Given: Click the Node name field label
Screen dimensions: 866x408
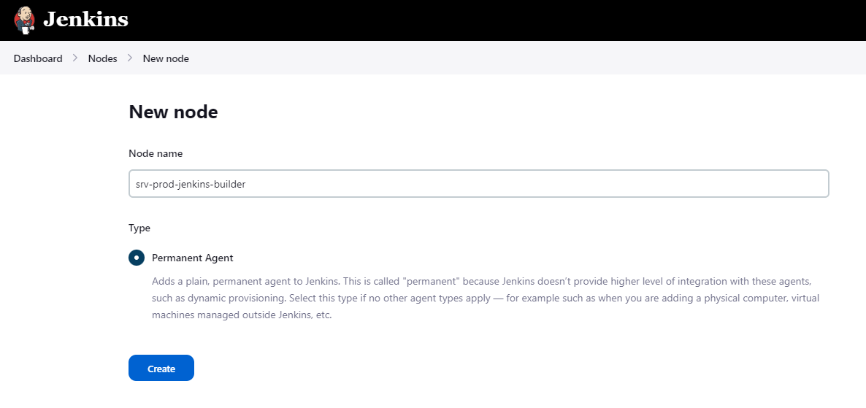Looking at the screenshot, I should coord(156,153).
